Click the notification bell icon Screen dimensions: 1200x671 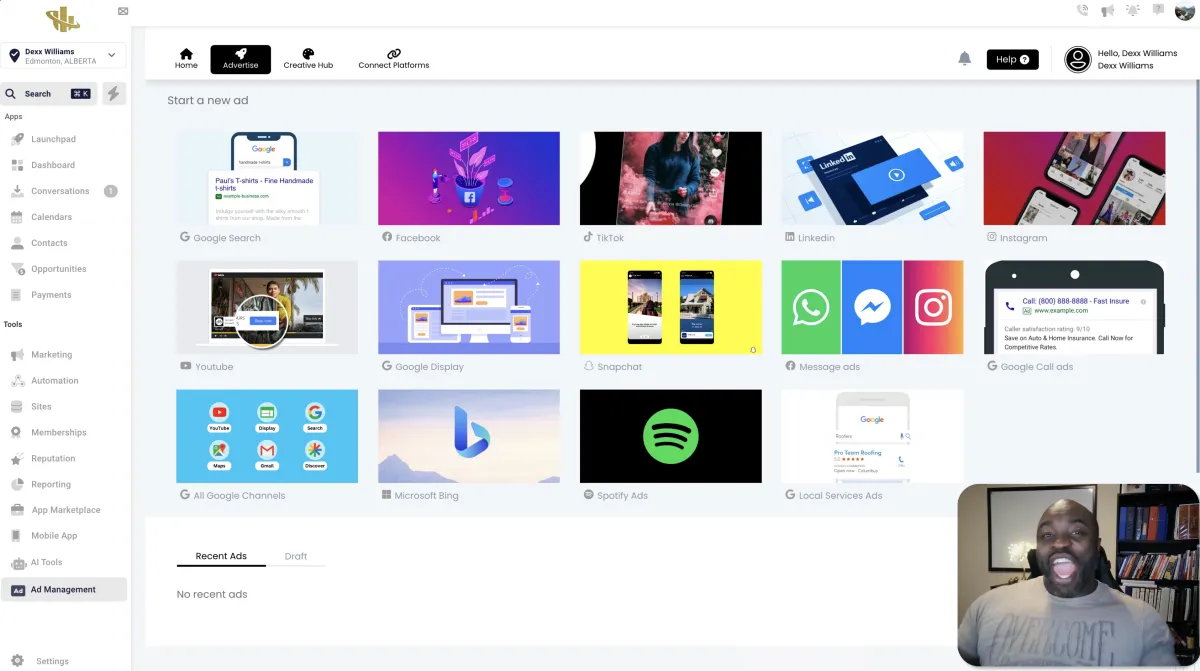coord(964,59)
